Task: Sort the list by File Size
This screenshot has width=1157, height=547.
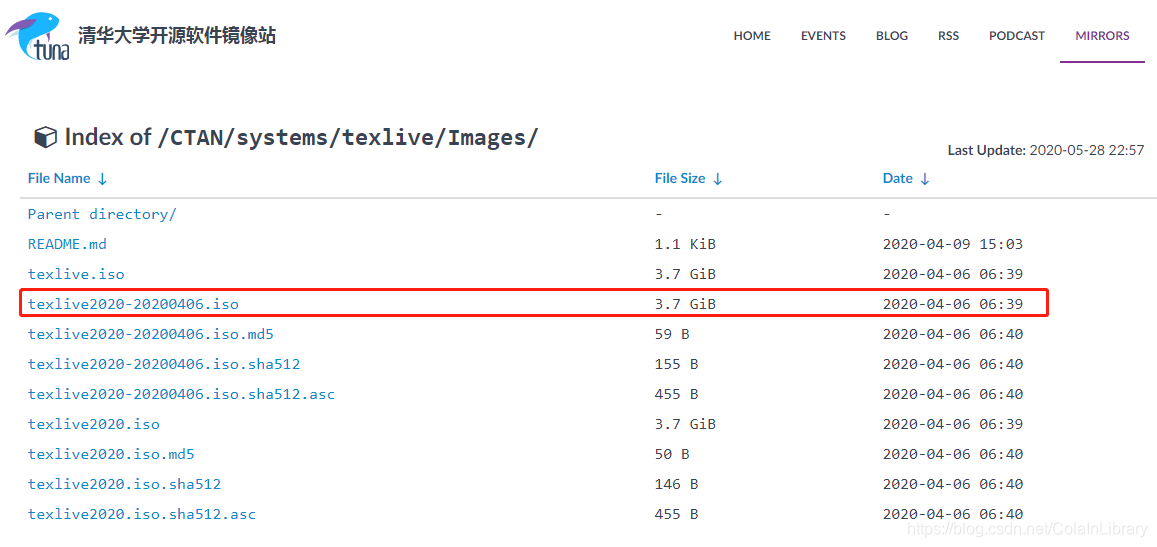Action: tap(688, 179)
